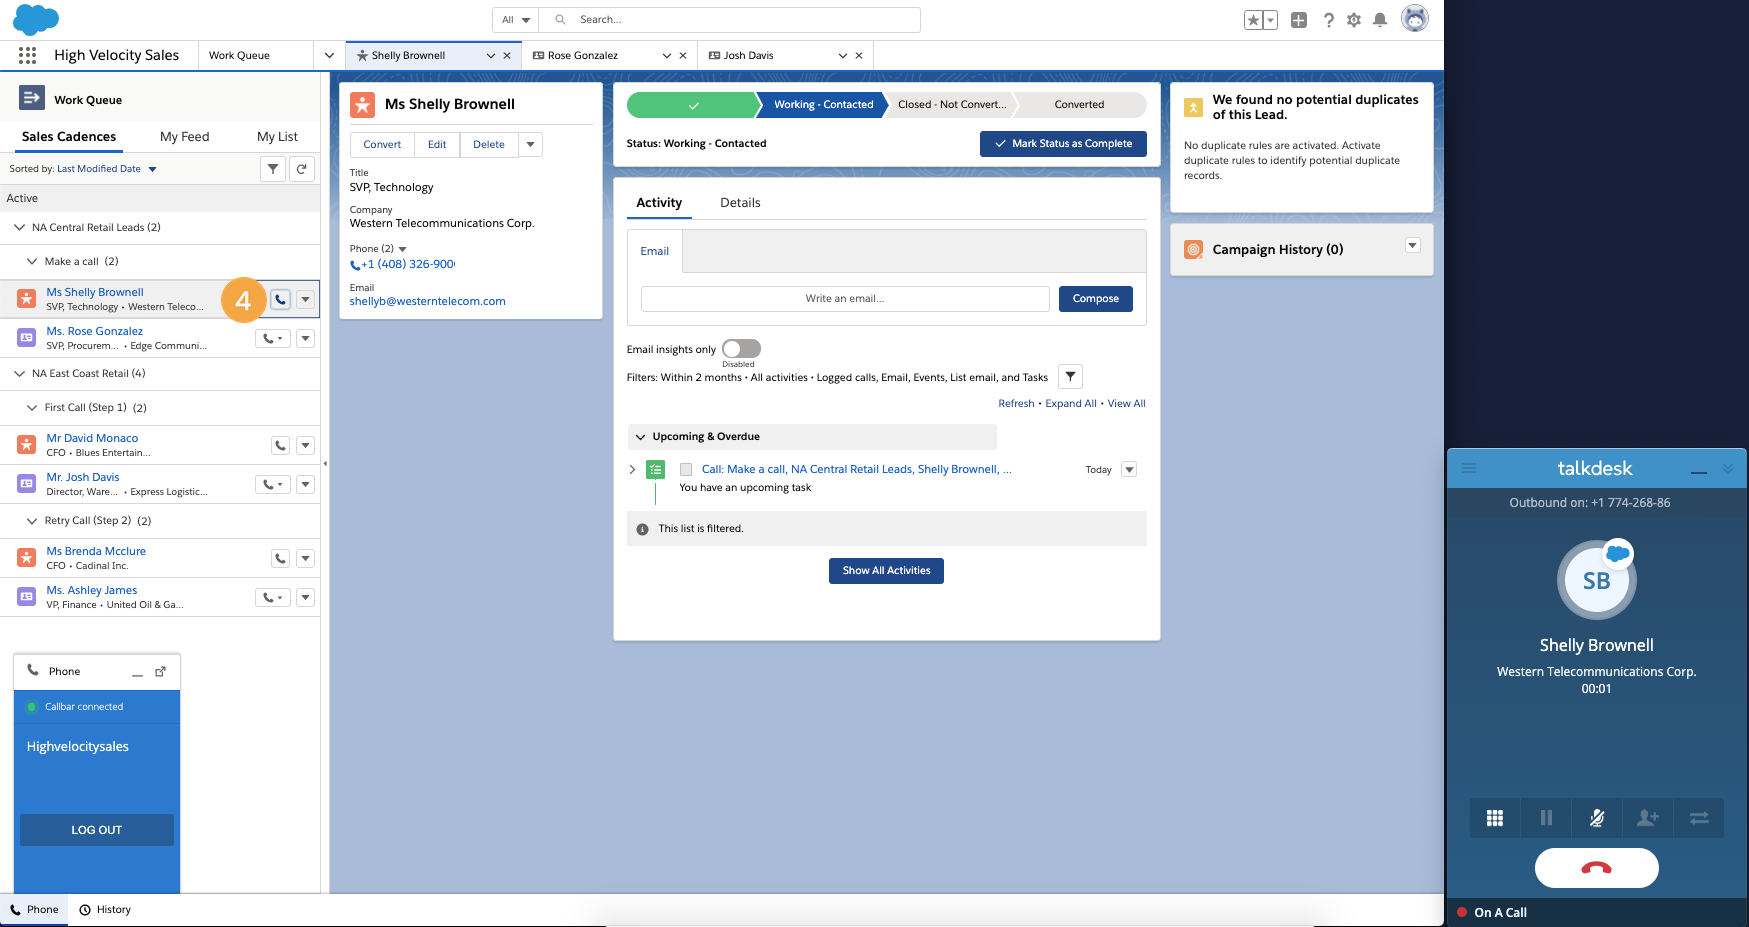Open activity timeline filter icon
The height and width of the screenshot is (927, 1749).
click(x=1070, y=377)
